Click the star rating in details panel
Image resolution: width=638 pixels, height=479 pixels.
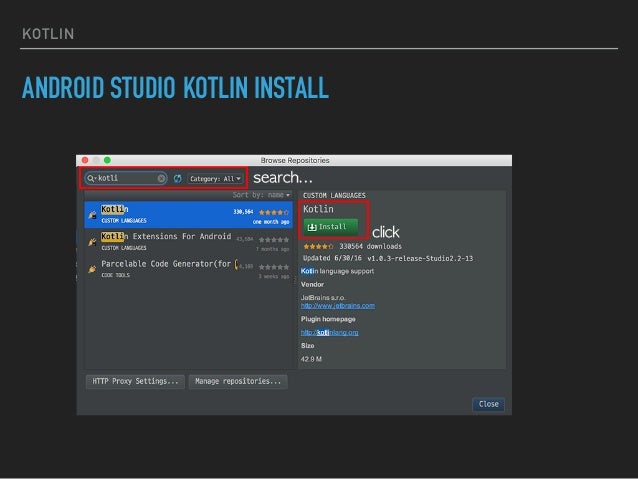click(x=318, y=245)
